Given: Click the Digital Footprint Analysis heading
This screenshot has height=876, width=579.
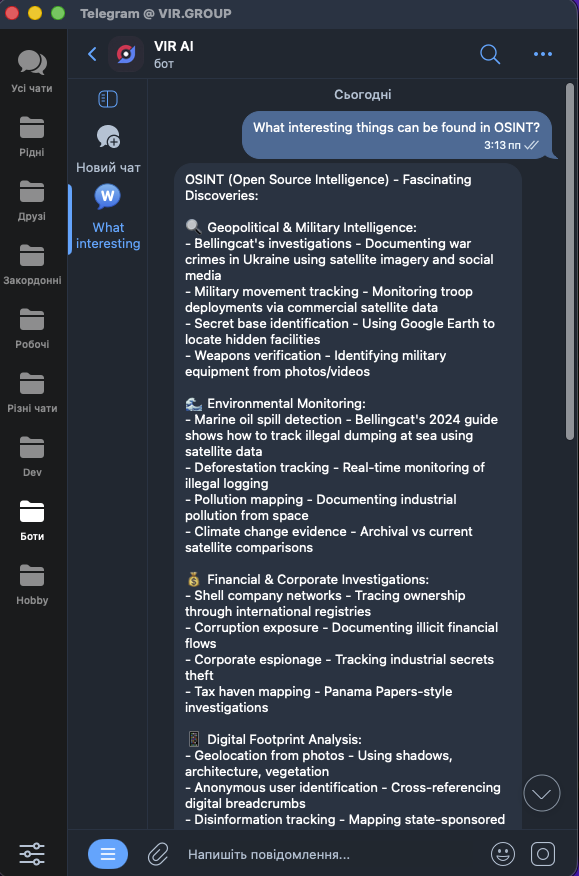Looking at the screenshot, I should (x=284, y=739).
